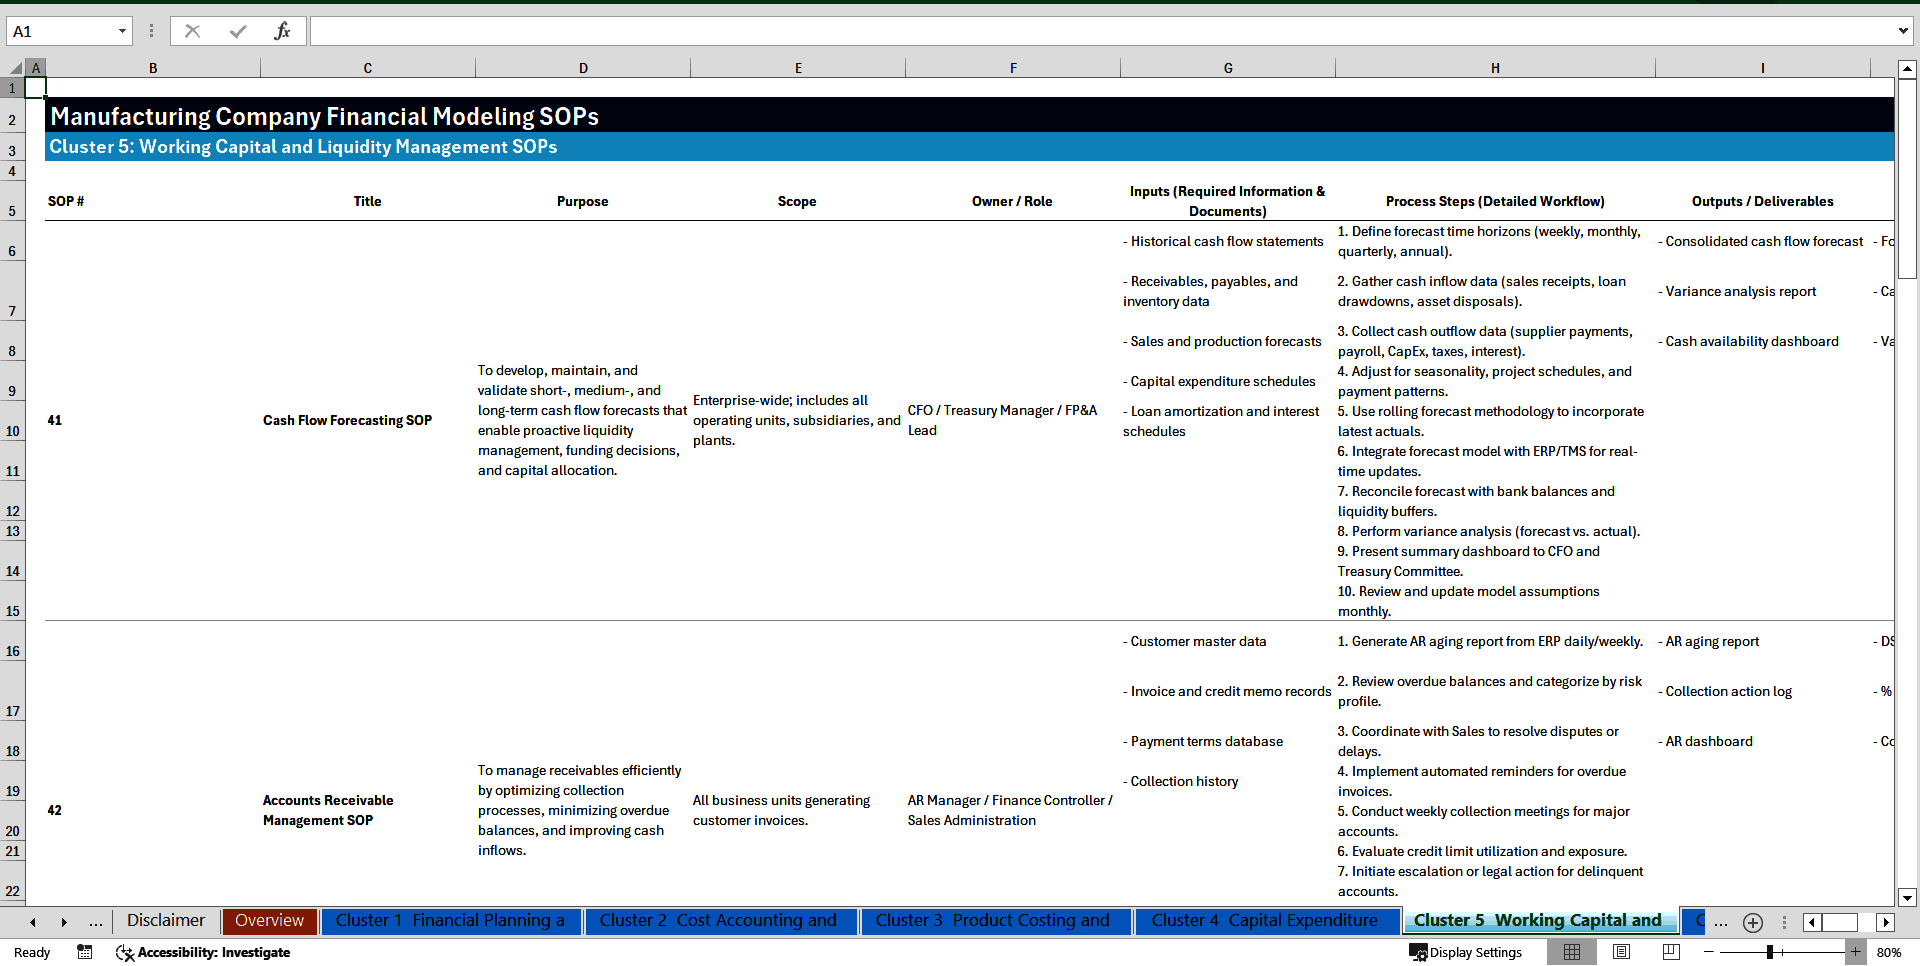Enable Page Layout view
The width and height of the screenshot is (1920, 966).
(1621, 952)
